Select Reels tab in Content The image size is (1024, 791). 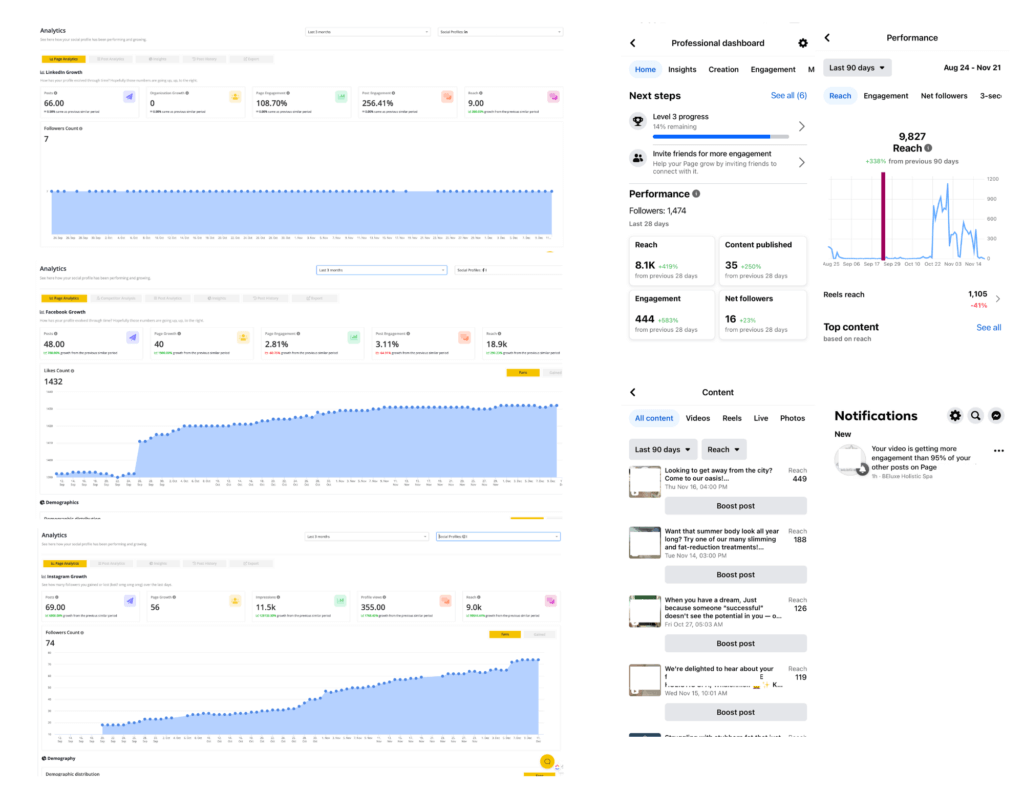(x=731, y=418)
